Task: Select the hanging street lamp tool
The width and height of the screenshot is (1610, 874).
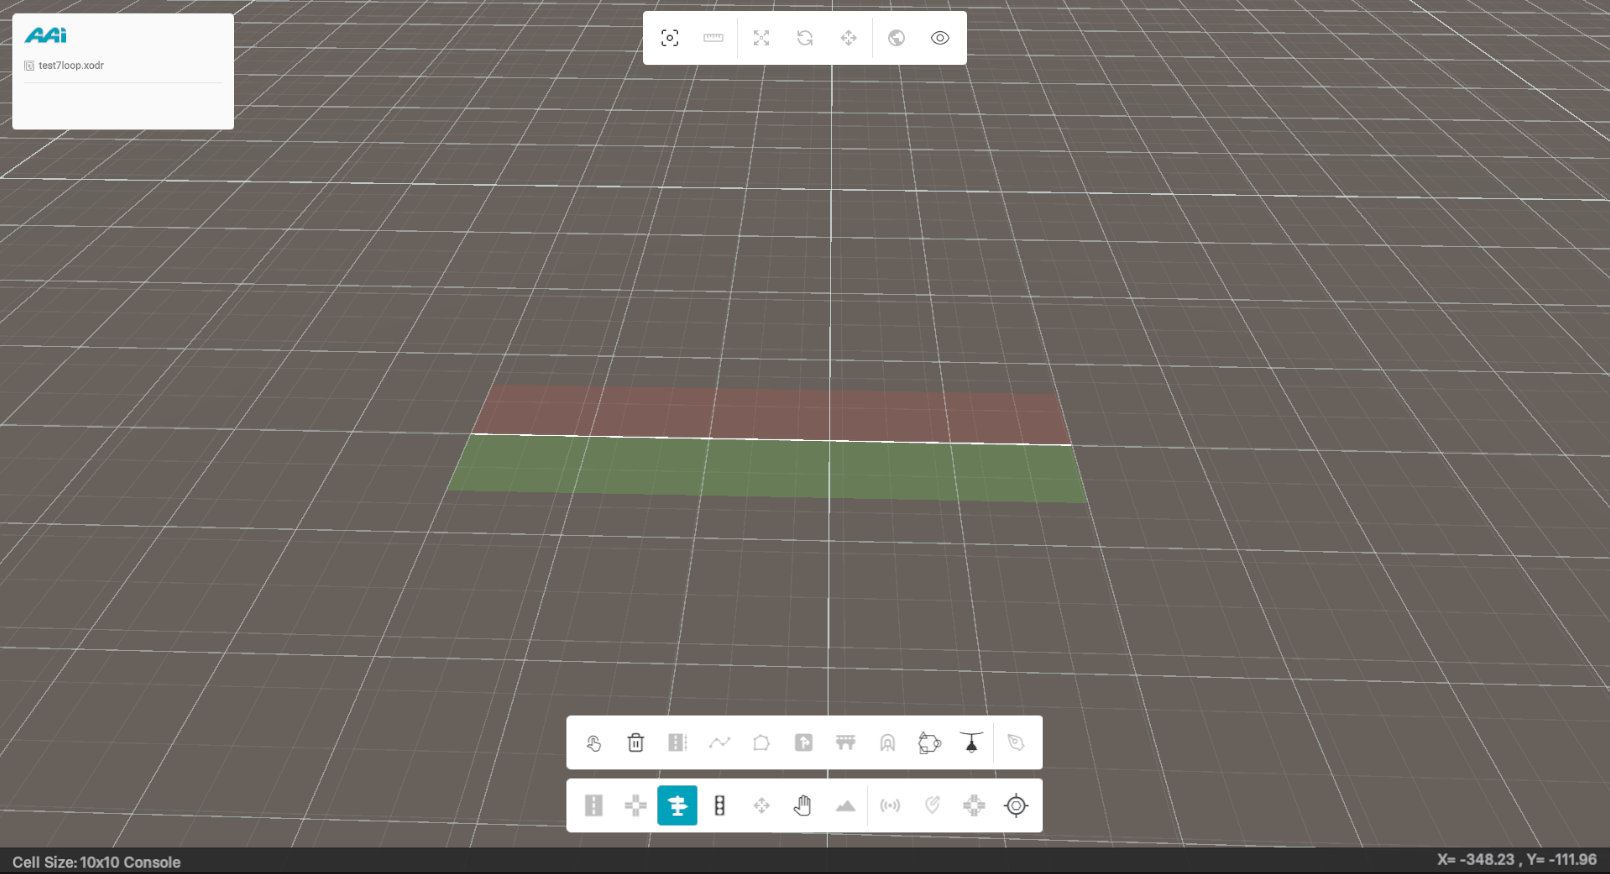Action: pyautogui.click(x=971, y=742)
